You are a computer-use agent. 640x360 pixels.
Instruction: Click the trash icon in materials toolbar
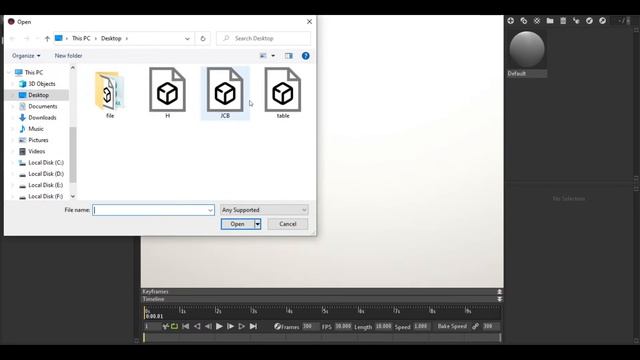[563, 20]
